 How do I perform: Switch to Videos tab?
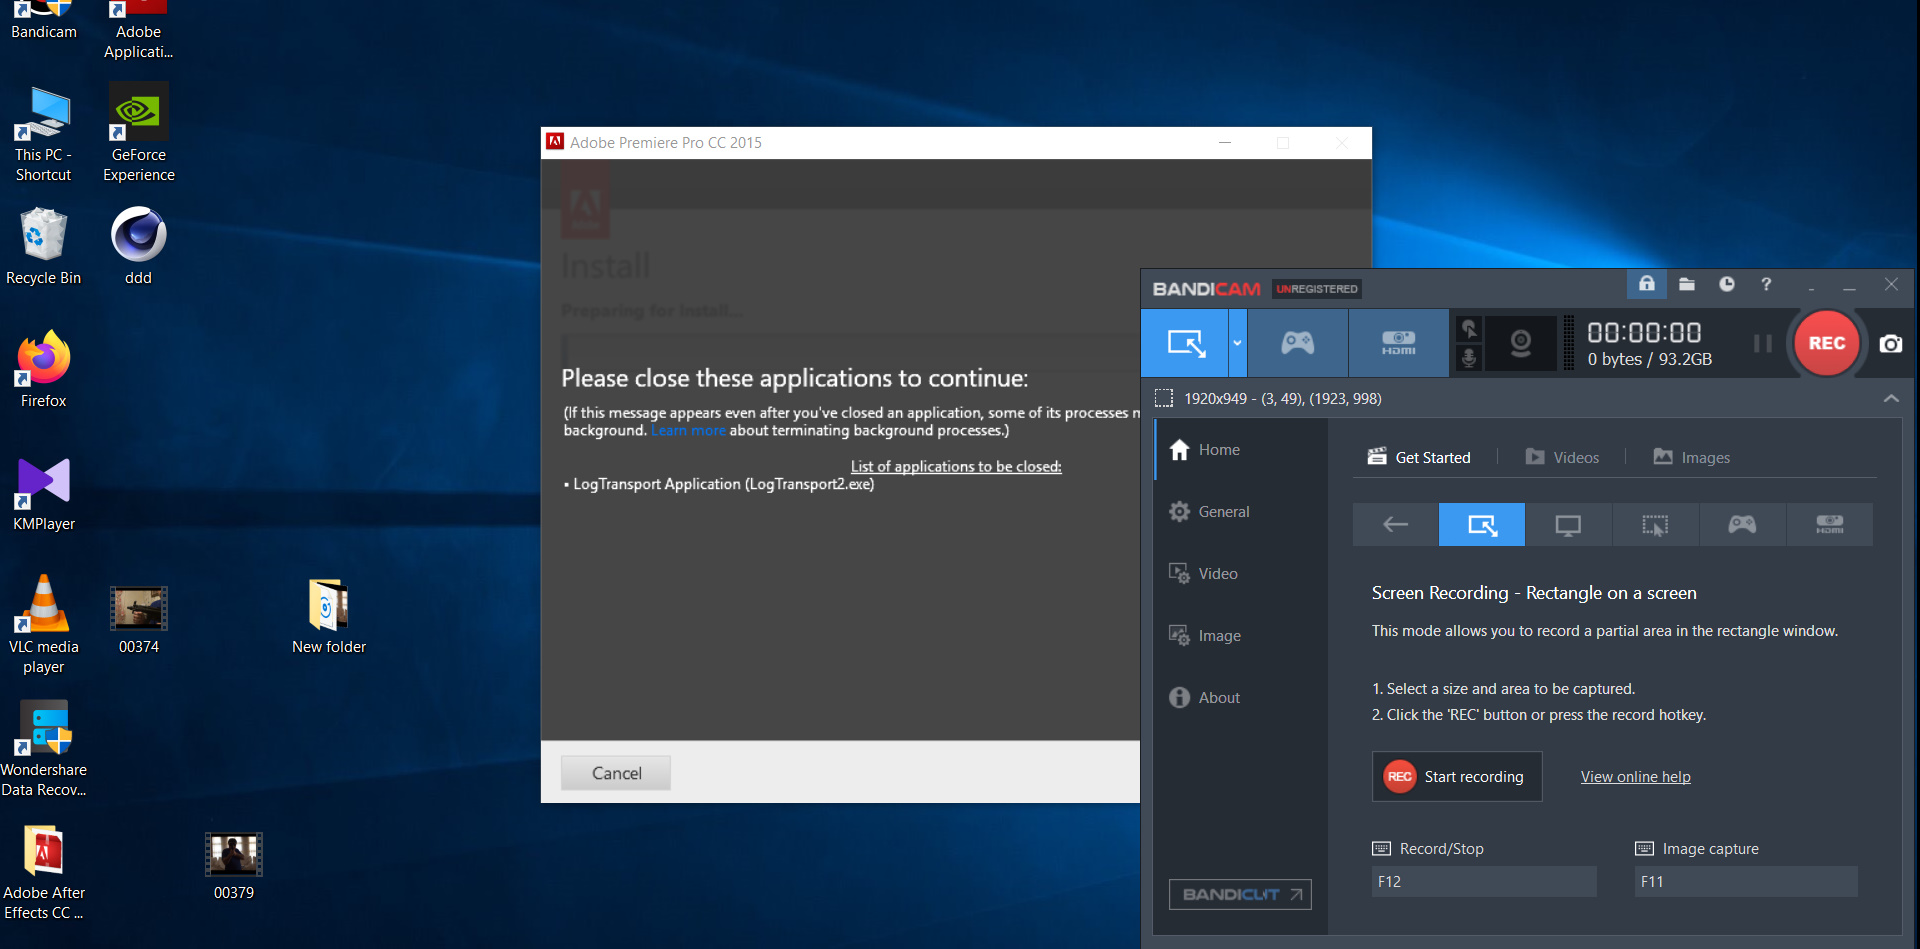point(1562,457)
